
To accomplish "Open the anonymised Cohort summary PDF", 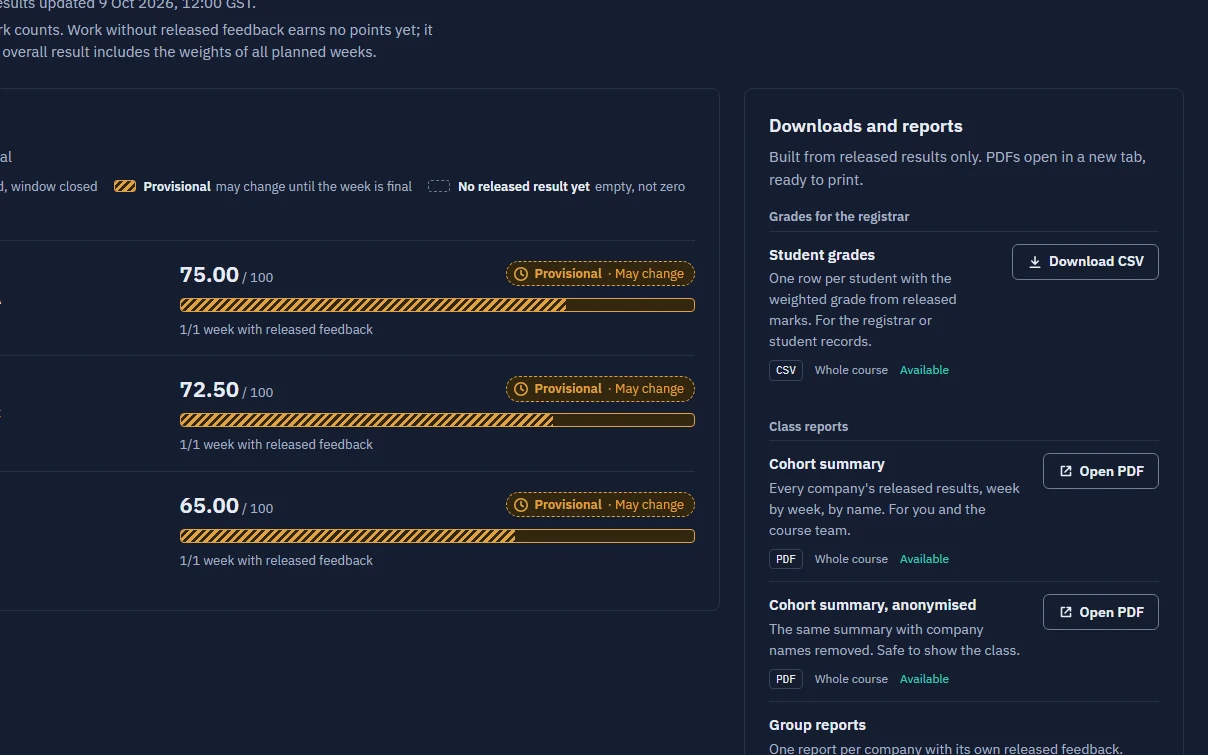I will pos(1100,612).
